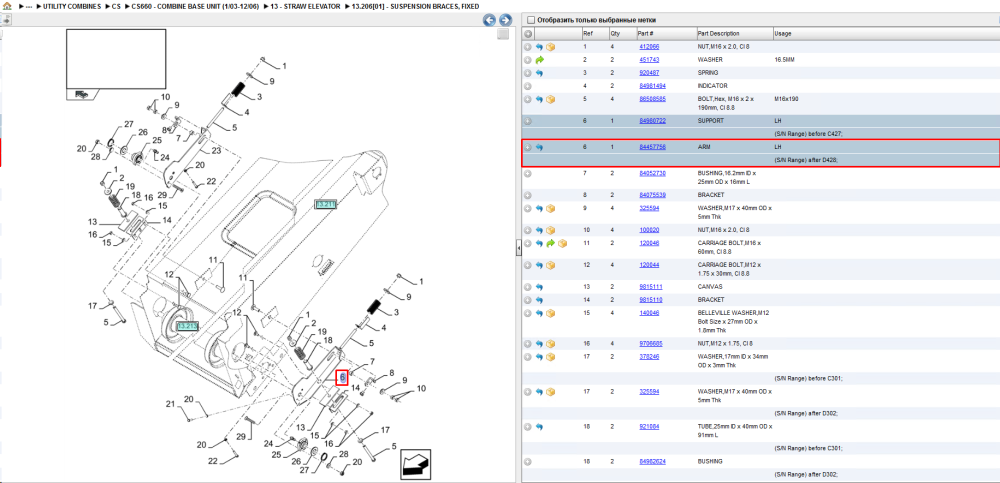Open part number 84457756 link
The width and height of the screenshot is (1000, 483).
tap(652, 147)
